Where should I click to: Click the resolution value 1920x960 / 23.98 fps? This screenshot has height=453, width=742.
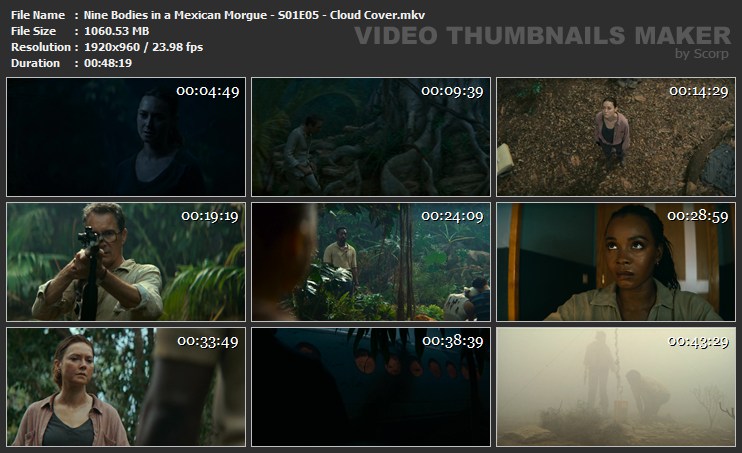click(143, 47)
